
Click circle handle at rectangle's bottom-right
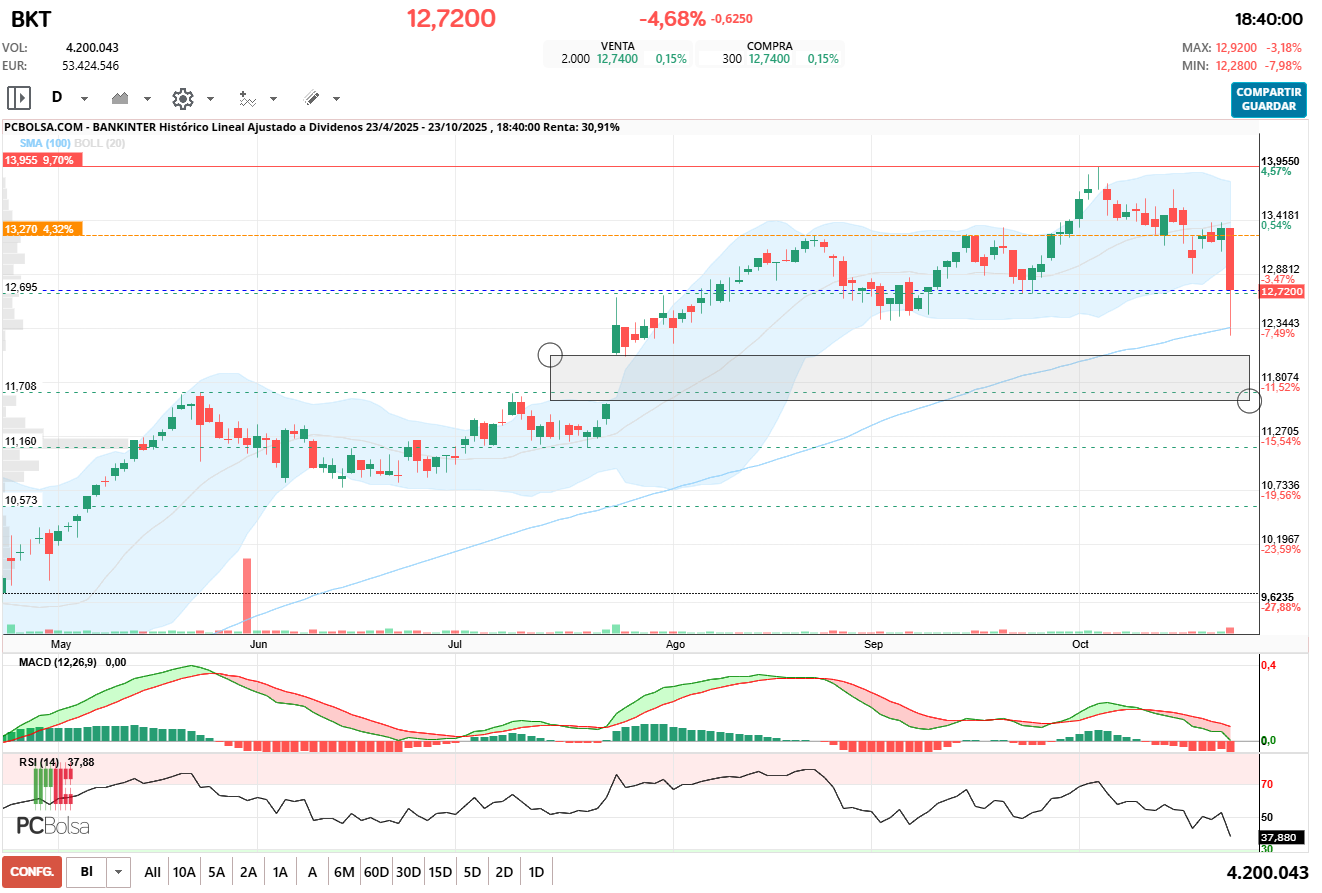(1249, 400)
